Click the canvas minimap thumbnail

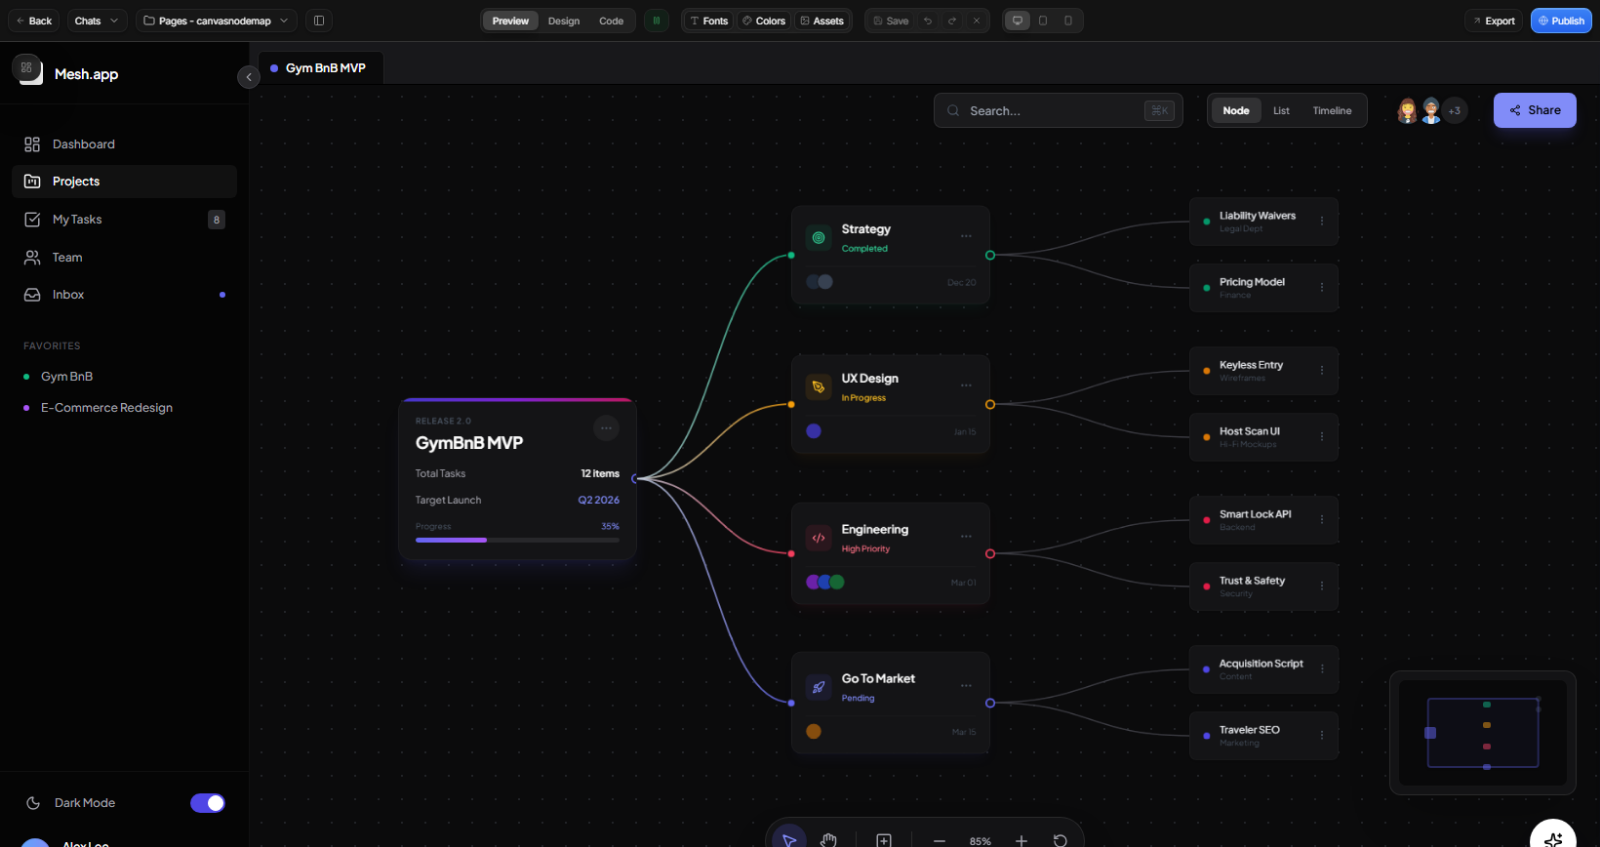1482,733
